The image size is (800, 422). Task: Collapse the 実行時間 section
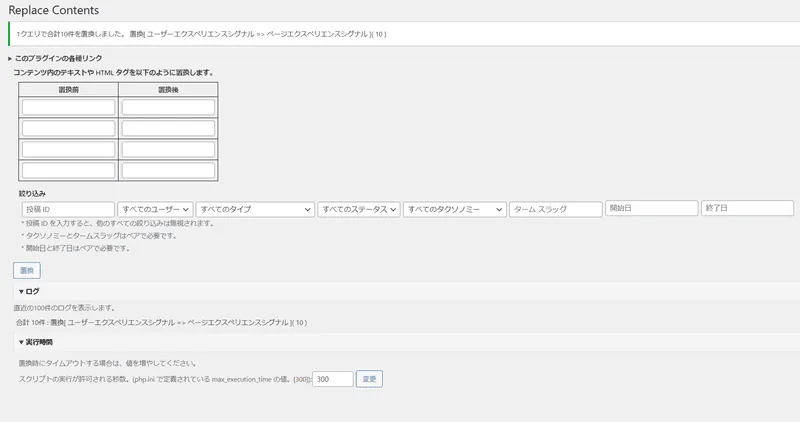(x=36, y=342)
